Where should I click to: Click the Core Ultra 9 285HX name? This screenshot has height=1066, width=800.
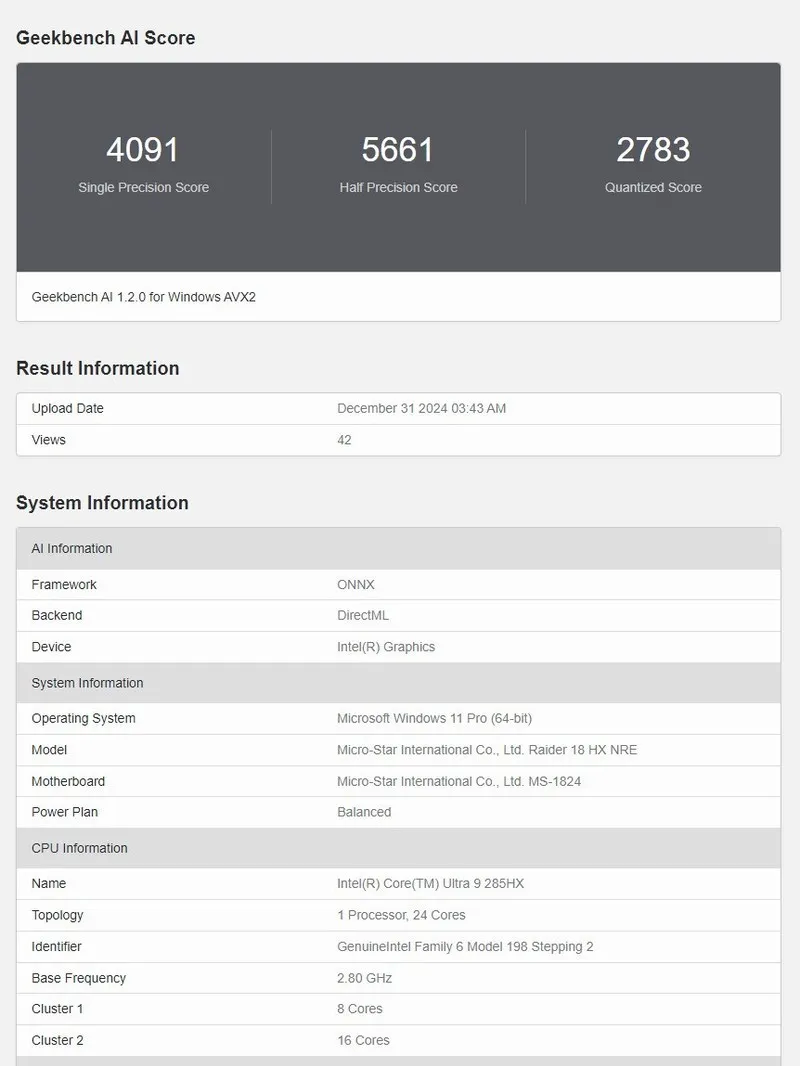tap(430, 883)
